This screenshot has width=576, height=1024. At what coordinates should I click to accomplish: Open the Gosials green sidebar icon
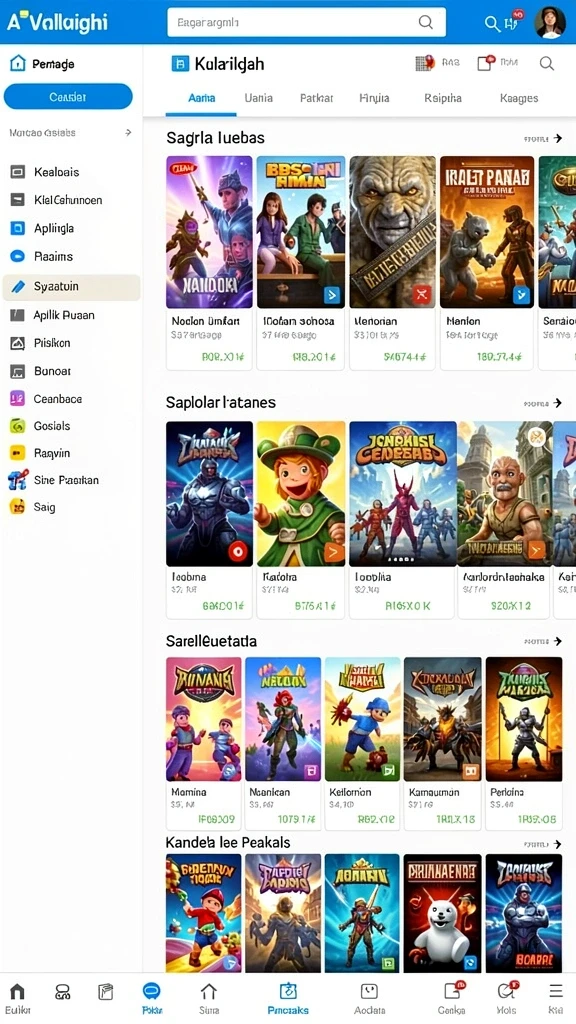click(18, 426)
